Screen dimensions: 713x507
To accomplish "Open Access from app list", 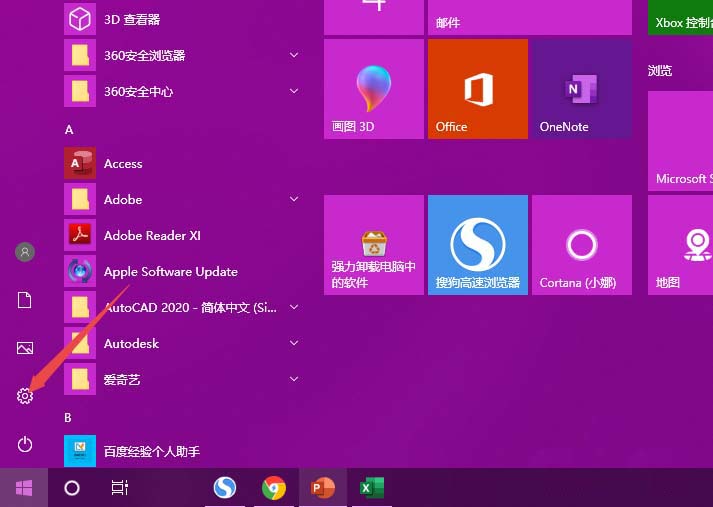I will [123, 163].
